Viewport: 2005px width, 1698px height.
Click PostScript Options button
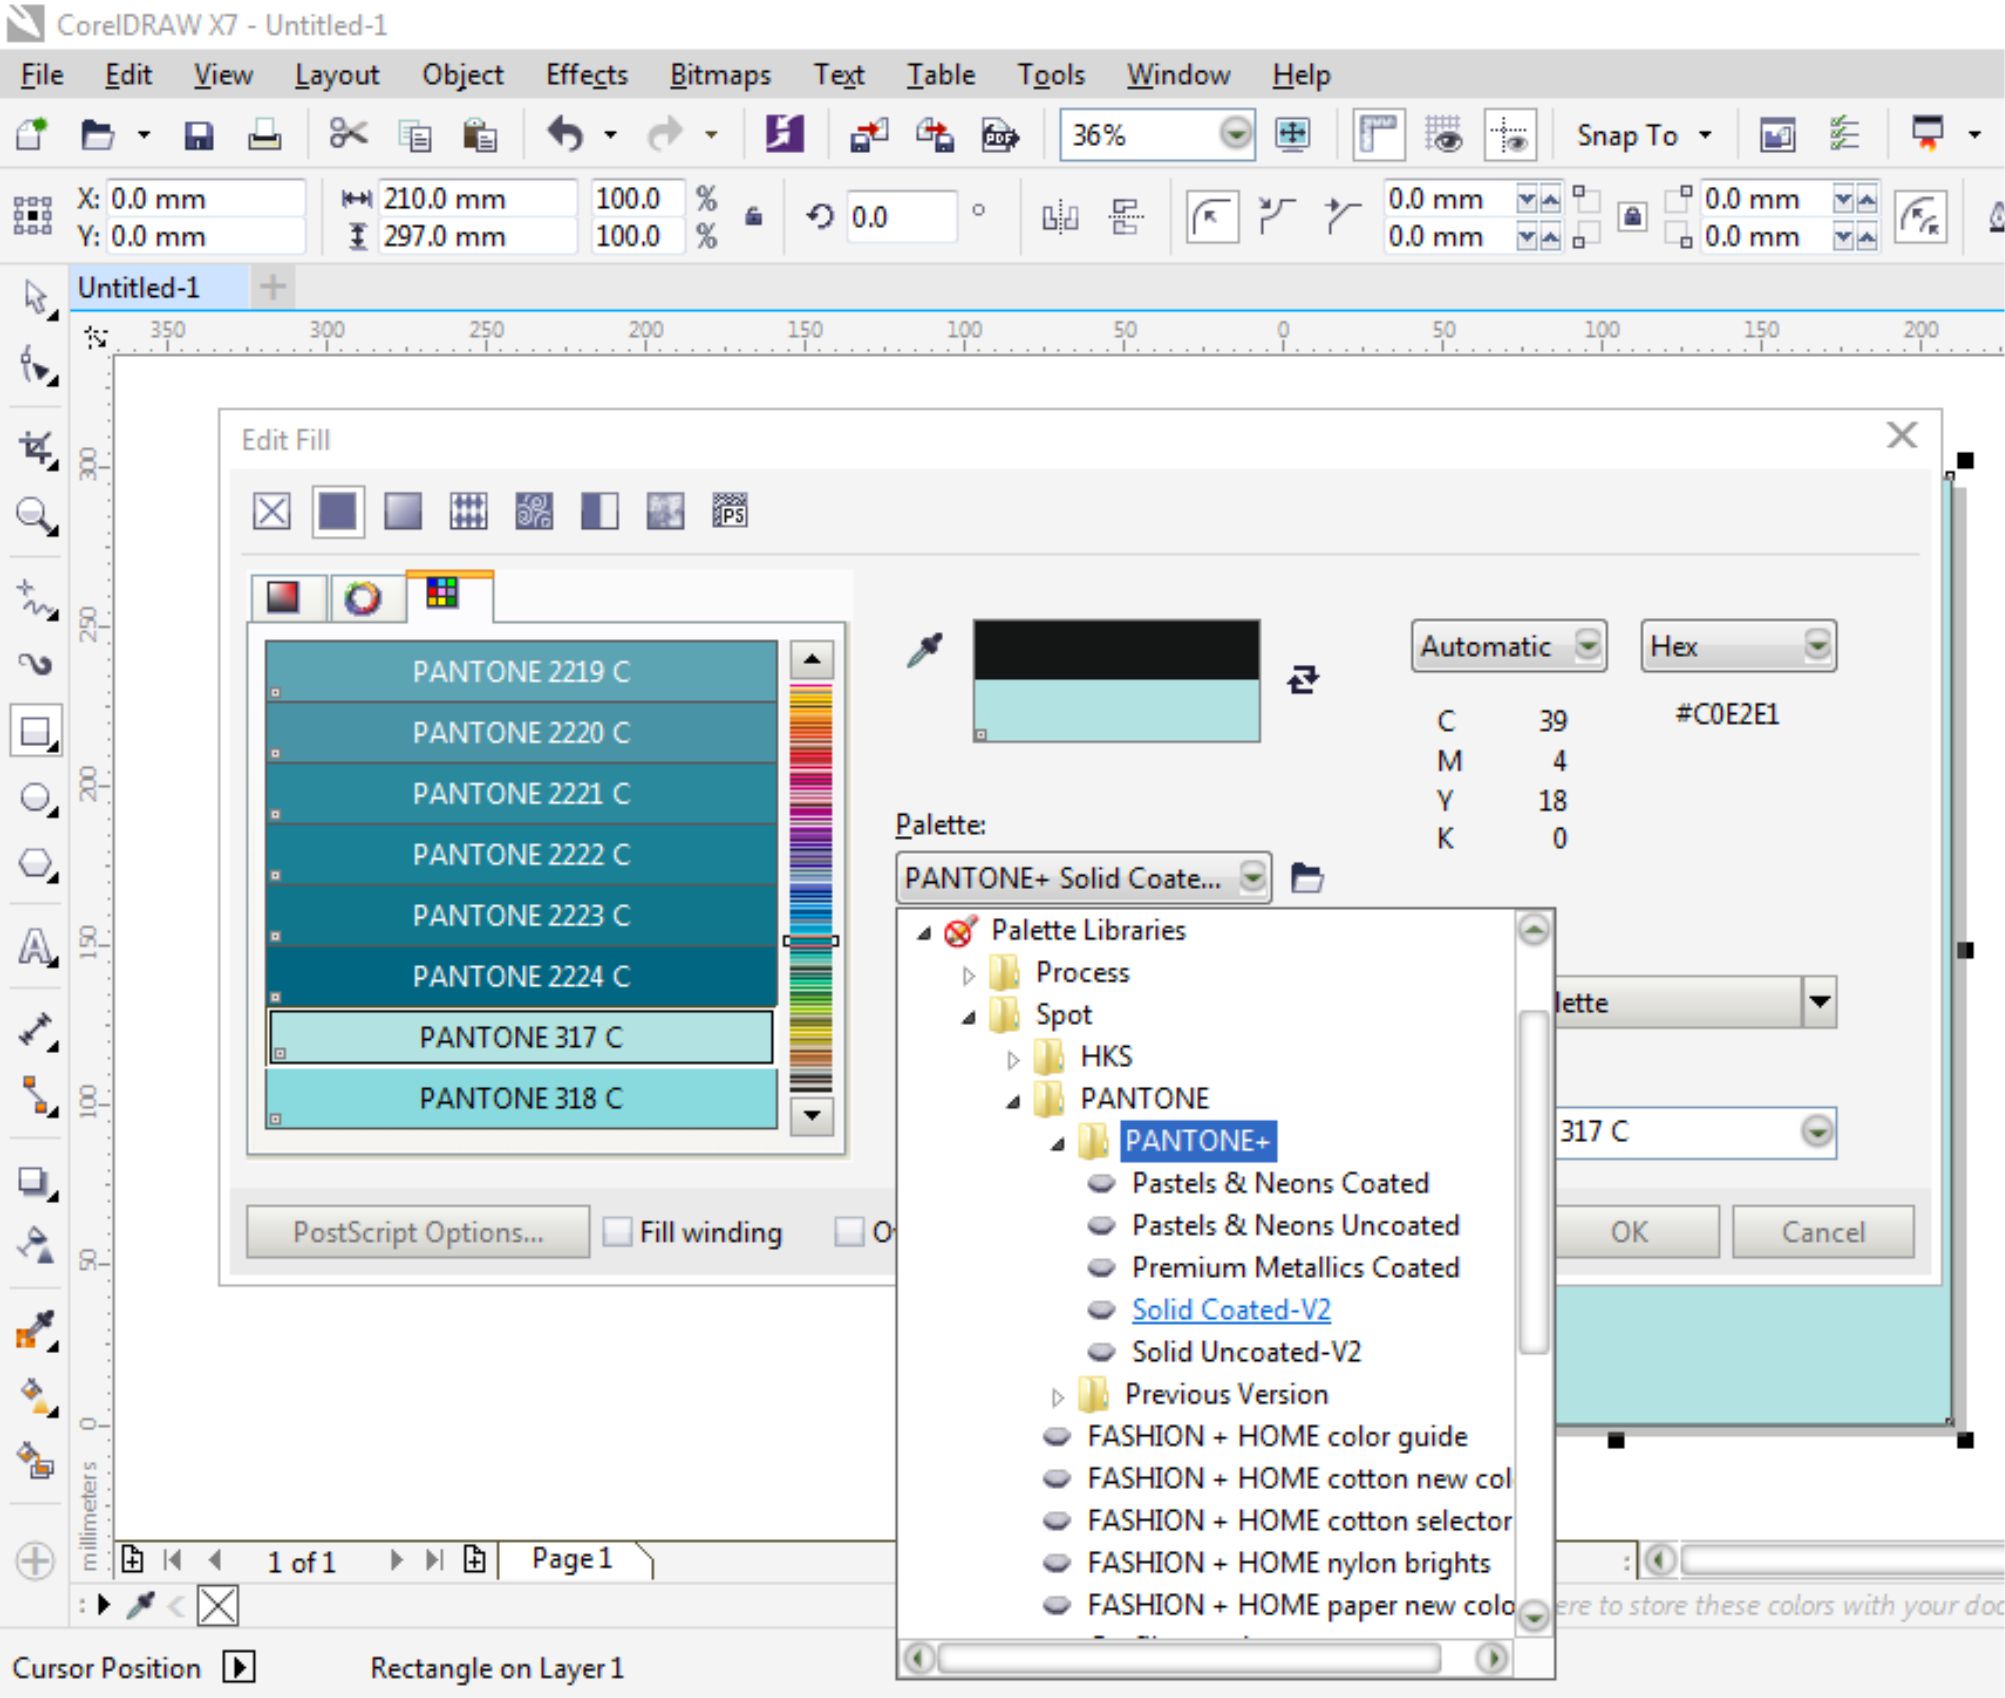coord(418,1231)
